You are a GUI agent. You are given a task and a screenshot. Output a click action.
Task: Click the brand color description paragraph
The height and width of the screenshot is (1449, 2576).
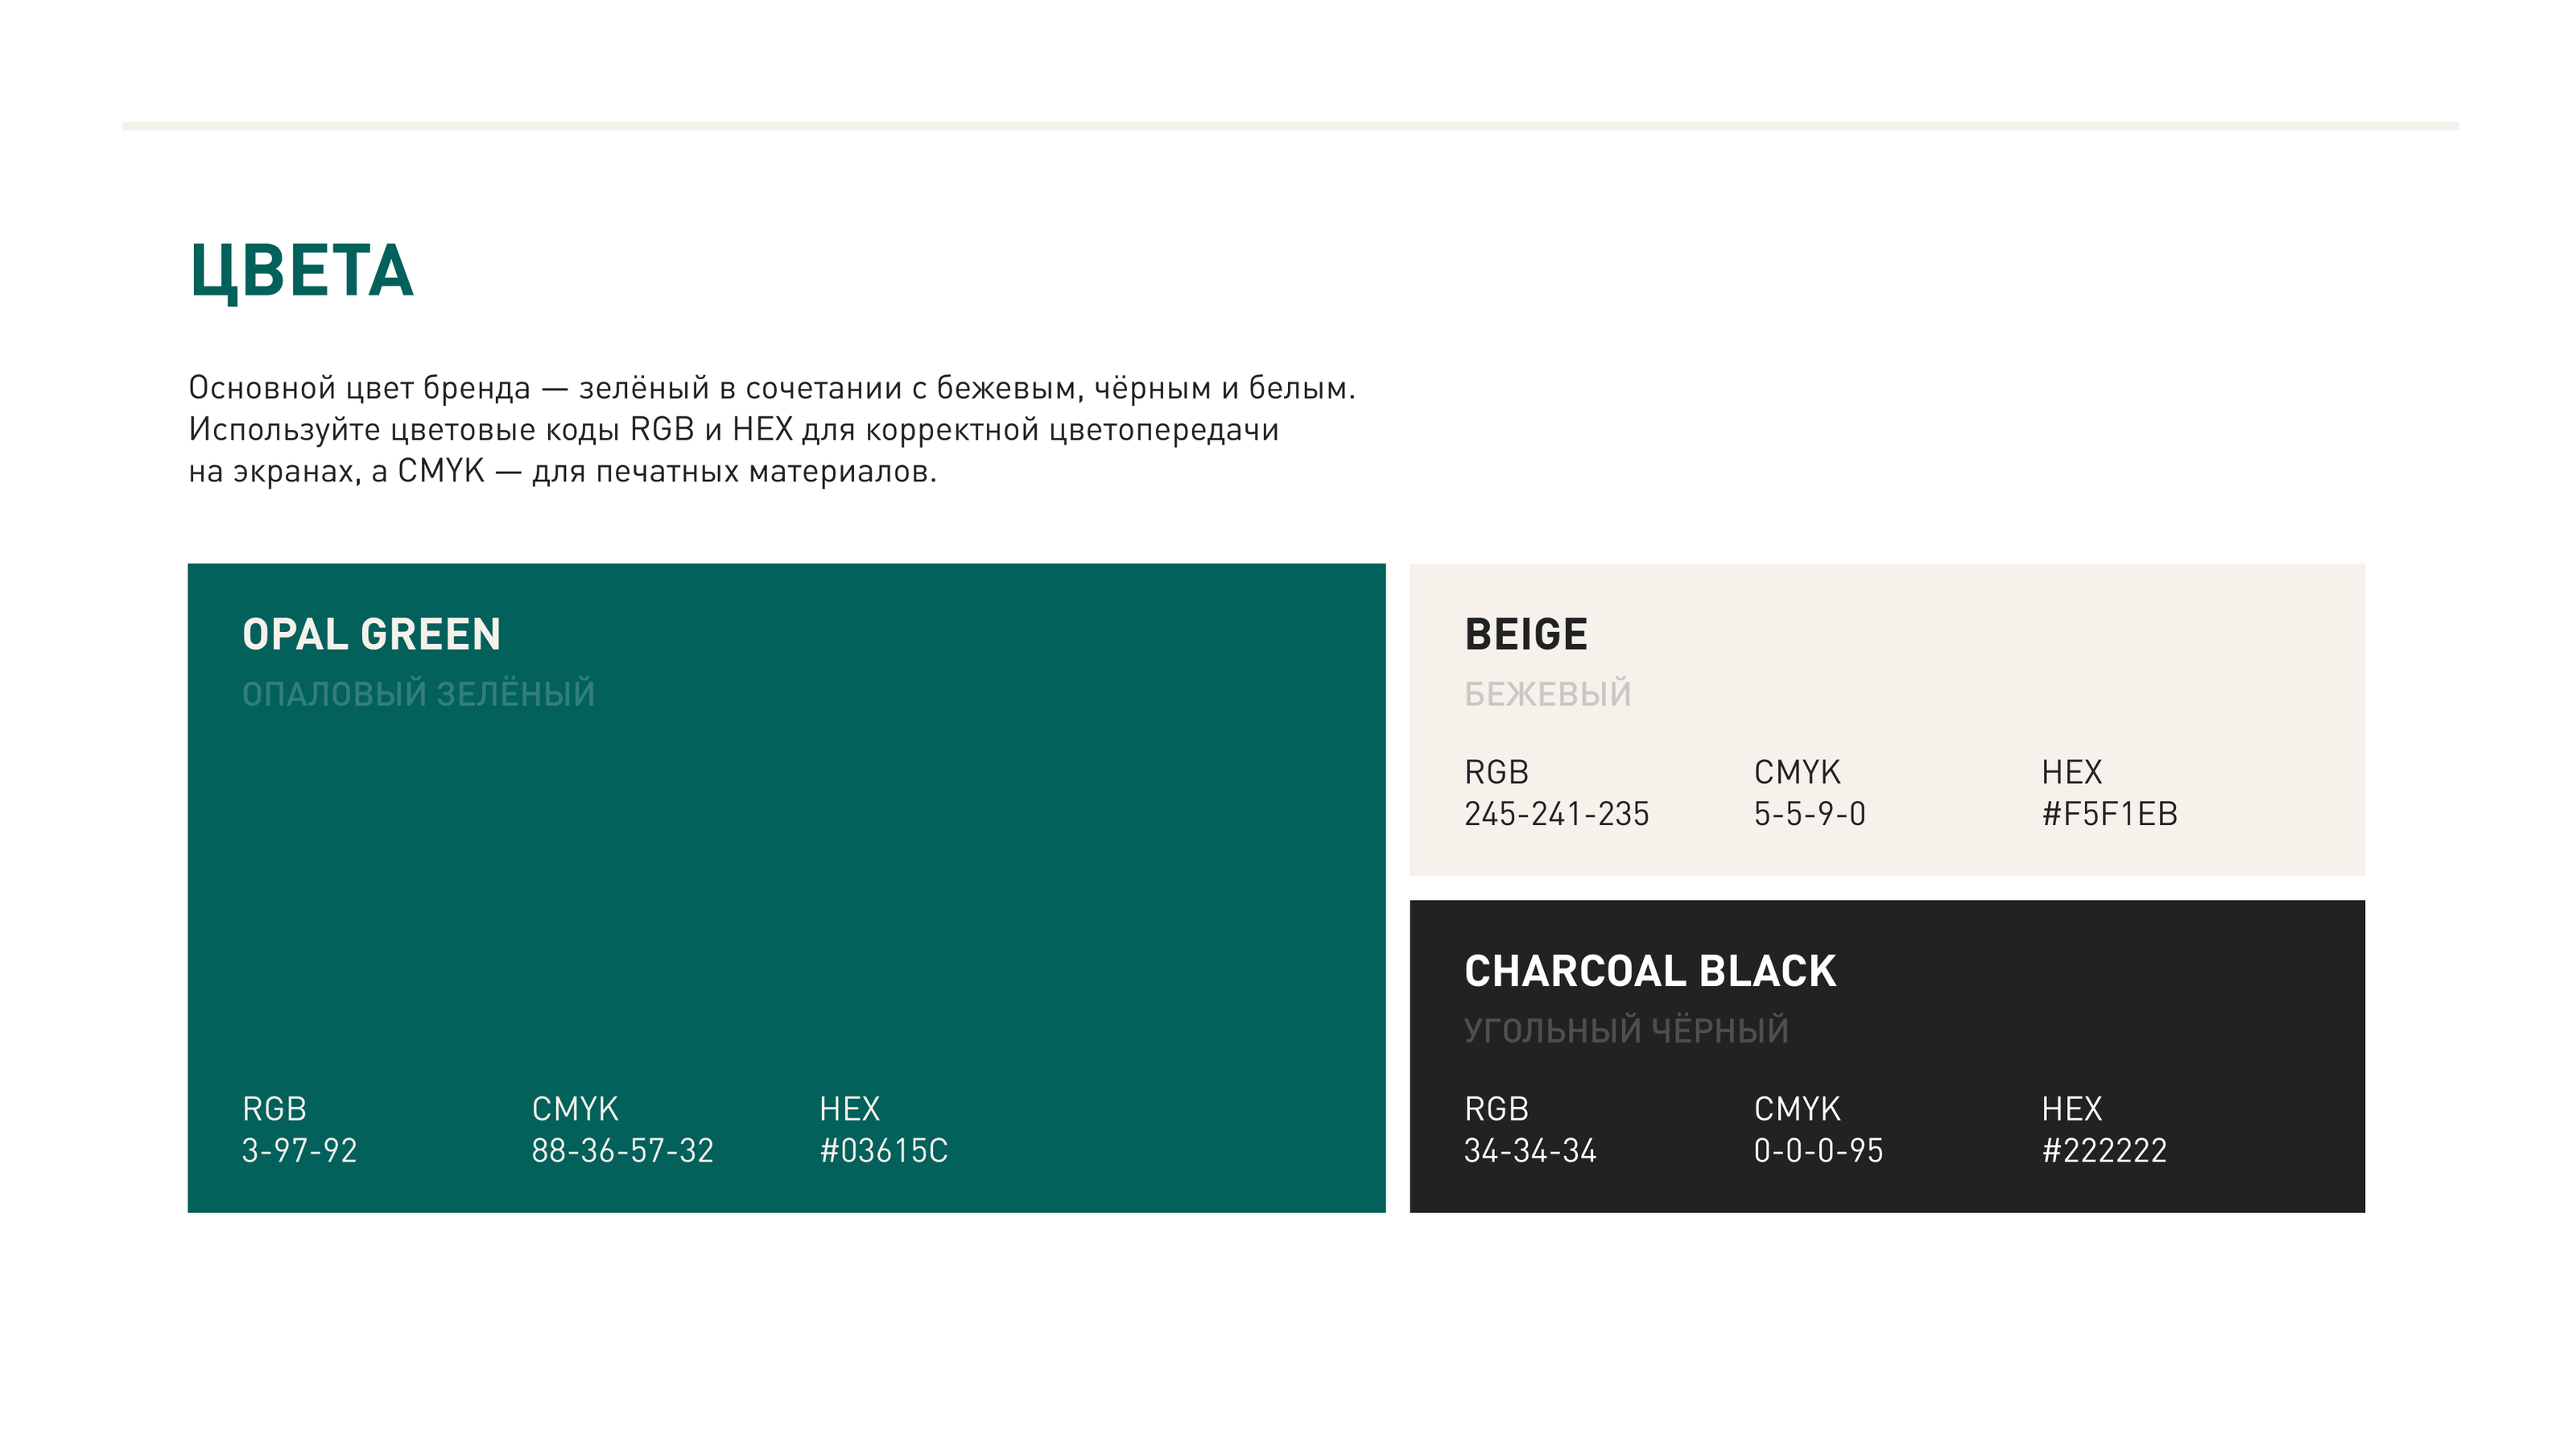click(770, 429)
